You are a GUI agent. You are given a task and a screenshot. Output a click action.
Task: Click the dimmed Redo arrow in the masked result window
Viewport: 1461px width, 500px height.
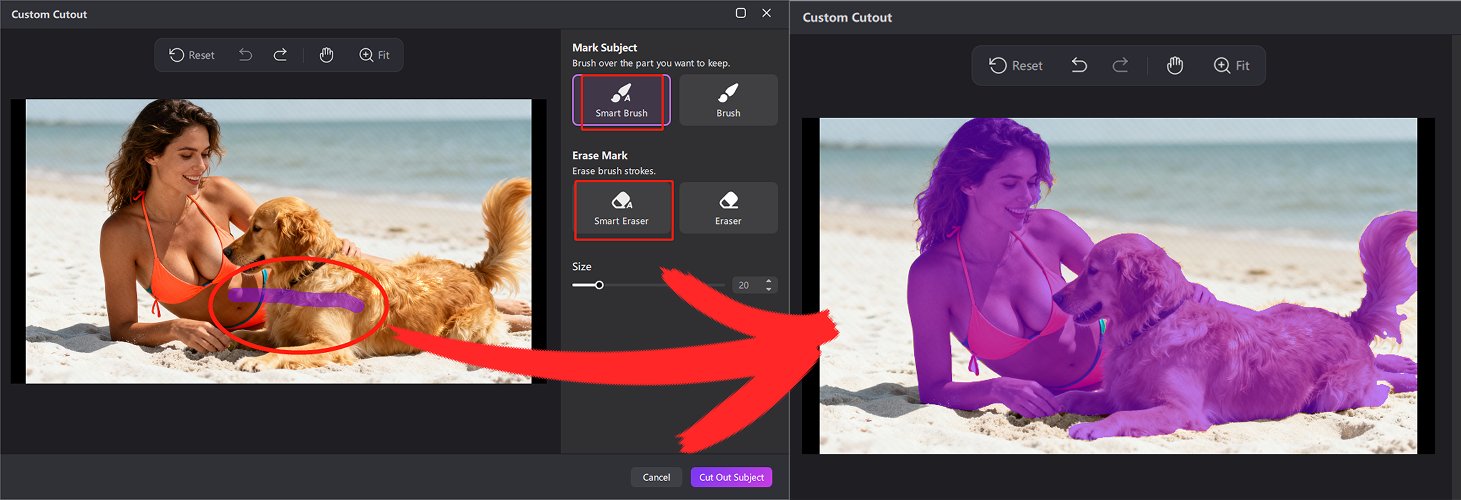click(x=1120, y=65)
